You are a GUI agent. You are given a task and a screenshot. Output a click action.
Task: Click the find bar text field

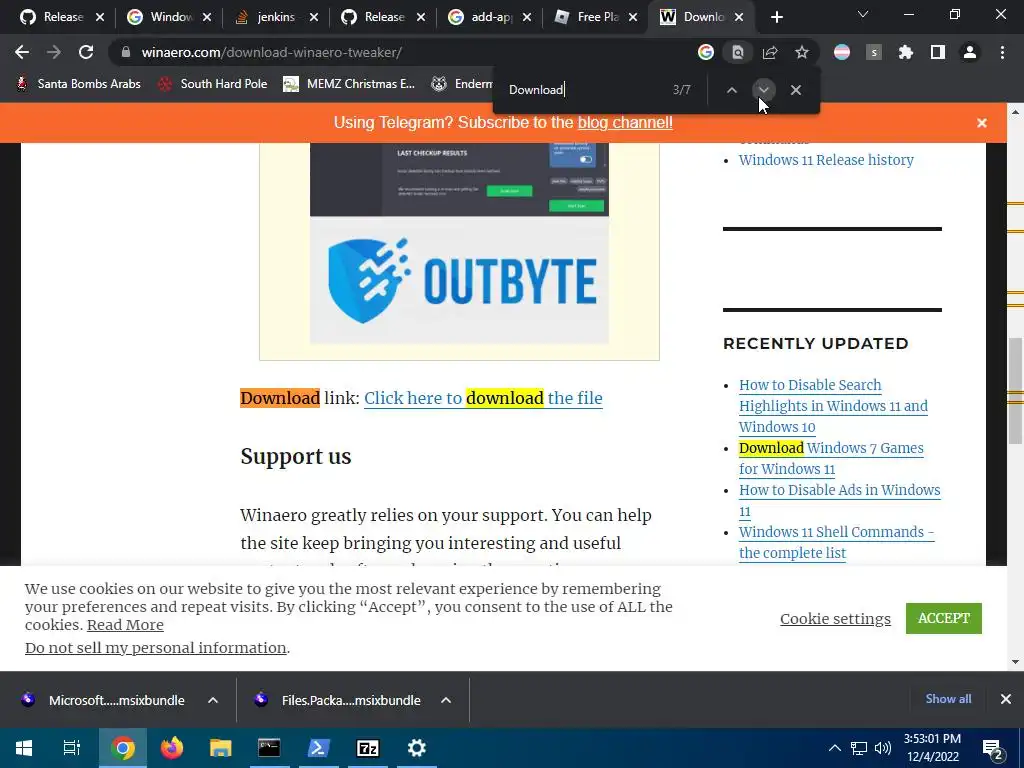584,90
